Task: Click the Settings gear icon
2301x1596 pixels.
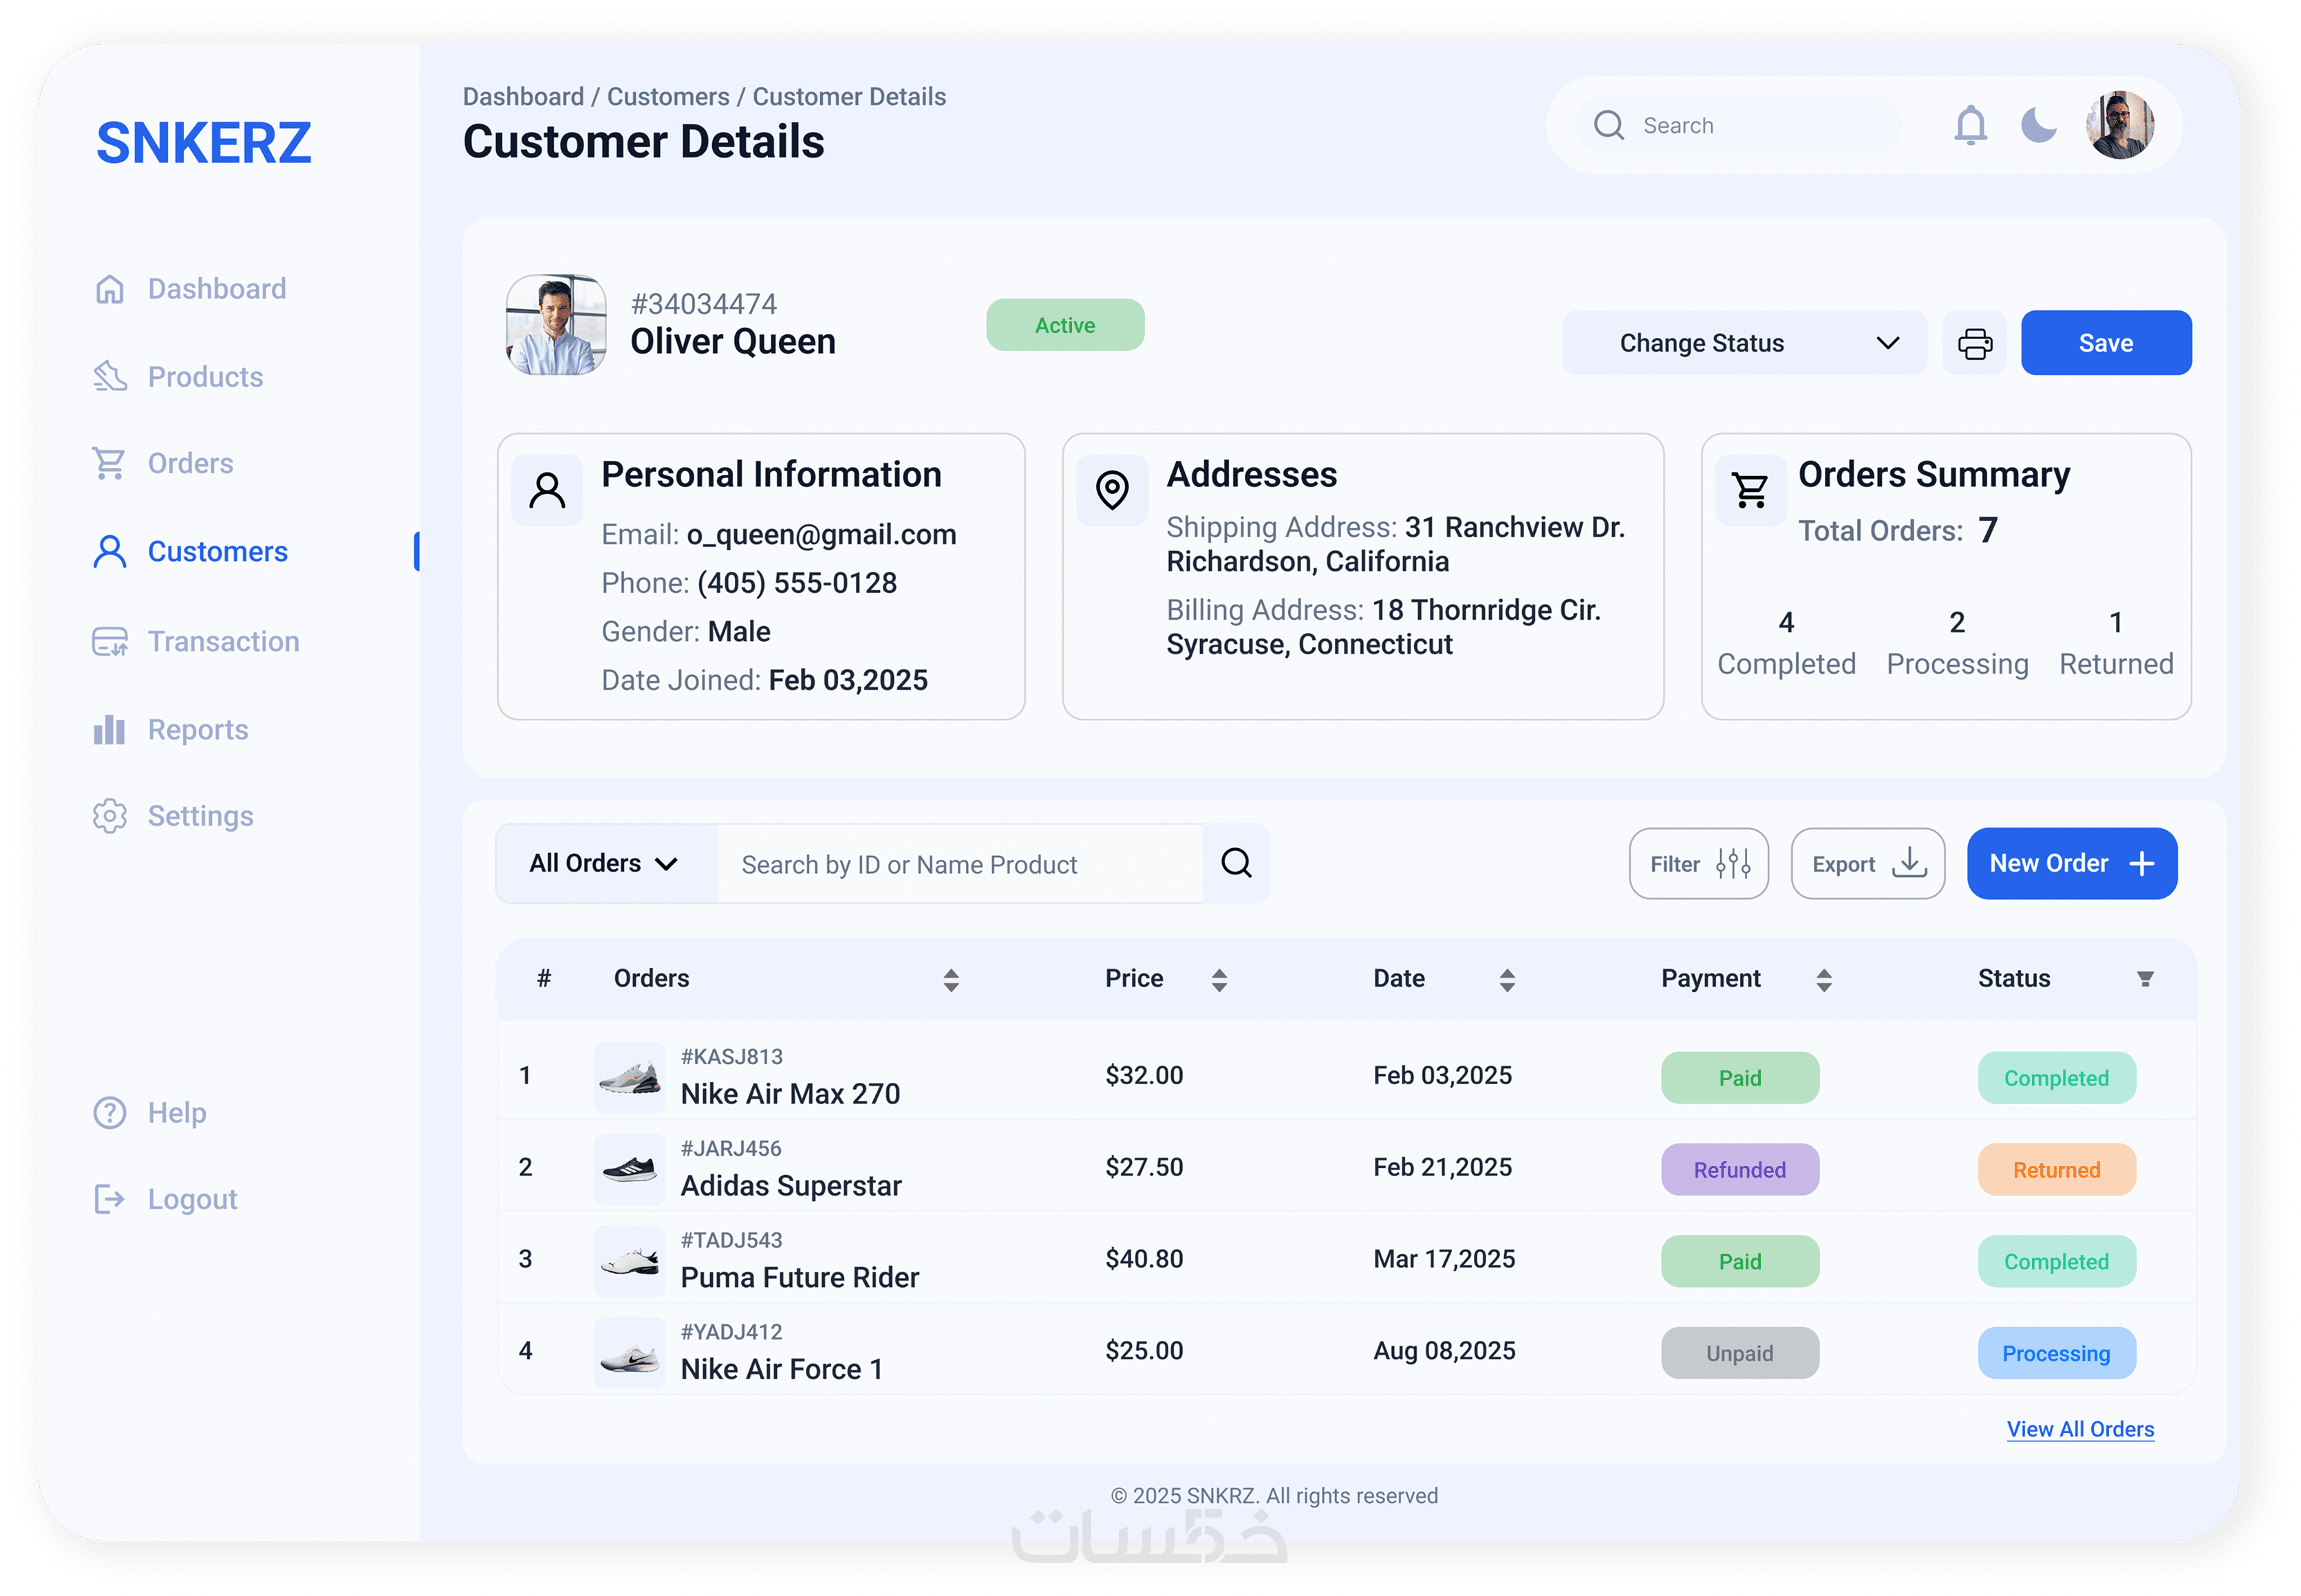Action: pos(110,816)
